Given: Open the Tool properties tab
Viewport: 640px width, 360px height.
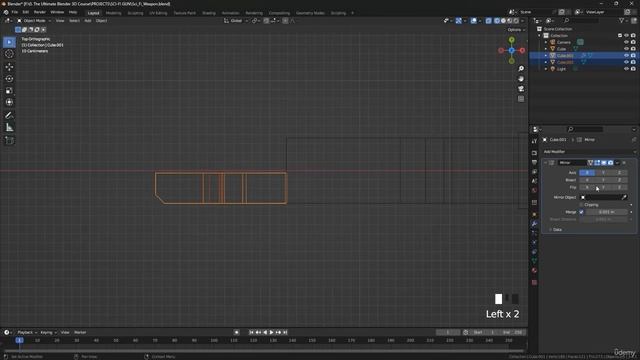Looking at the screenshot, I should click(x=534, y=141).
